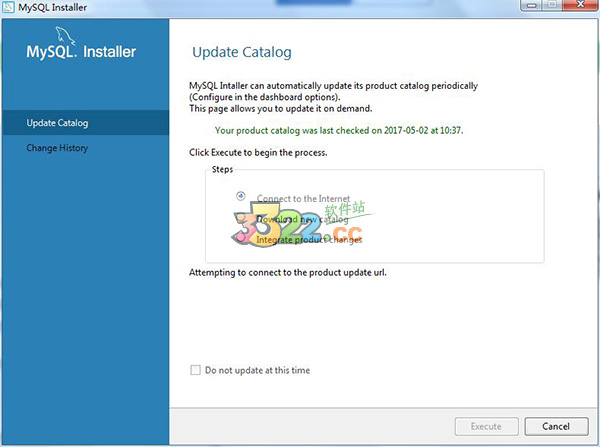The height and width of the screenshot is (447, 600).
Task: Select the Connect to the Internet step text
Action: pyautogui.click(x=303, y=199)
